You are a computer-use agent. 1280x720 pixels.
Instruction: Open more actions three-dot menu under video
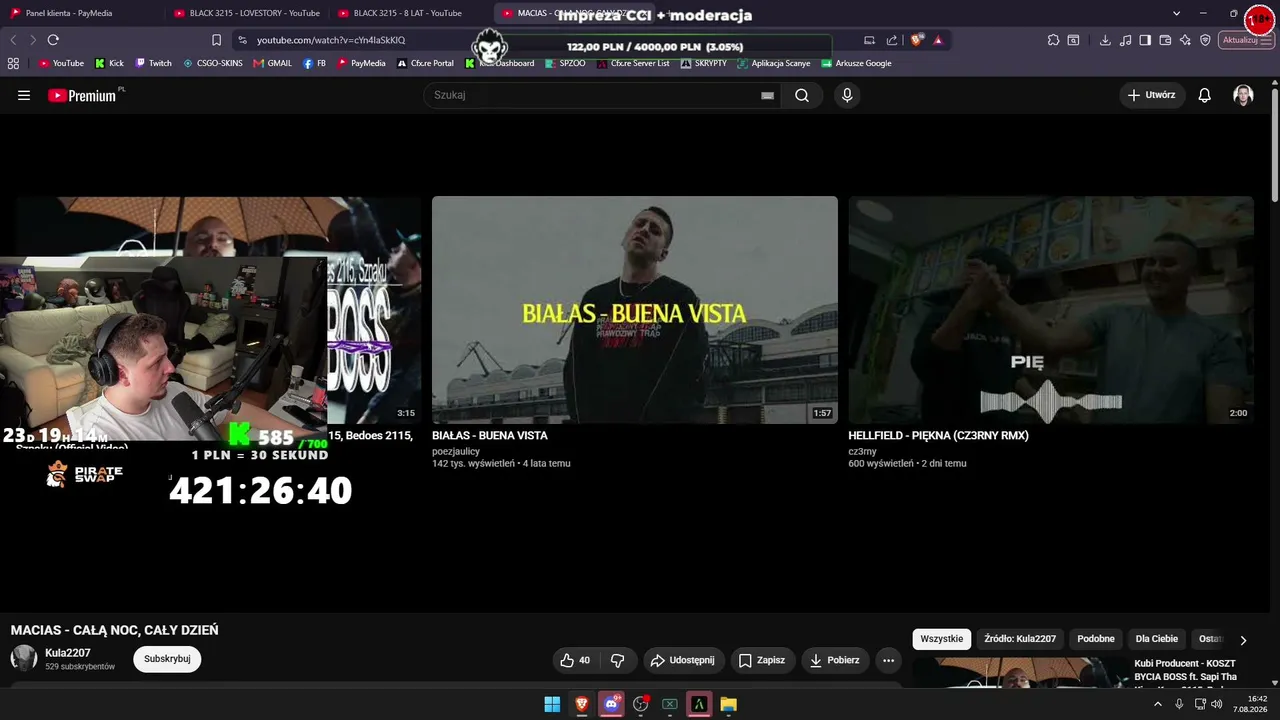click(x=888, y=660)
